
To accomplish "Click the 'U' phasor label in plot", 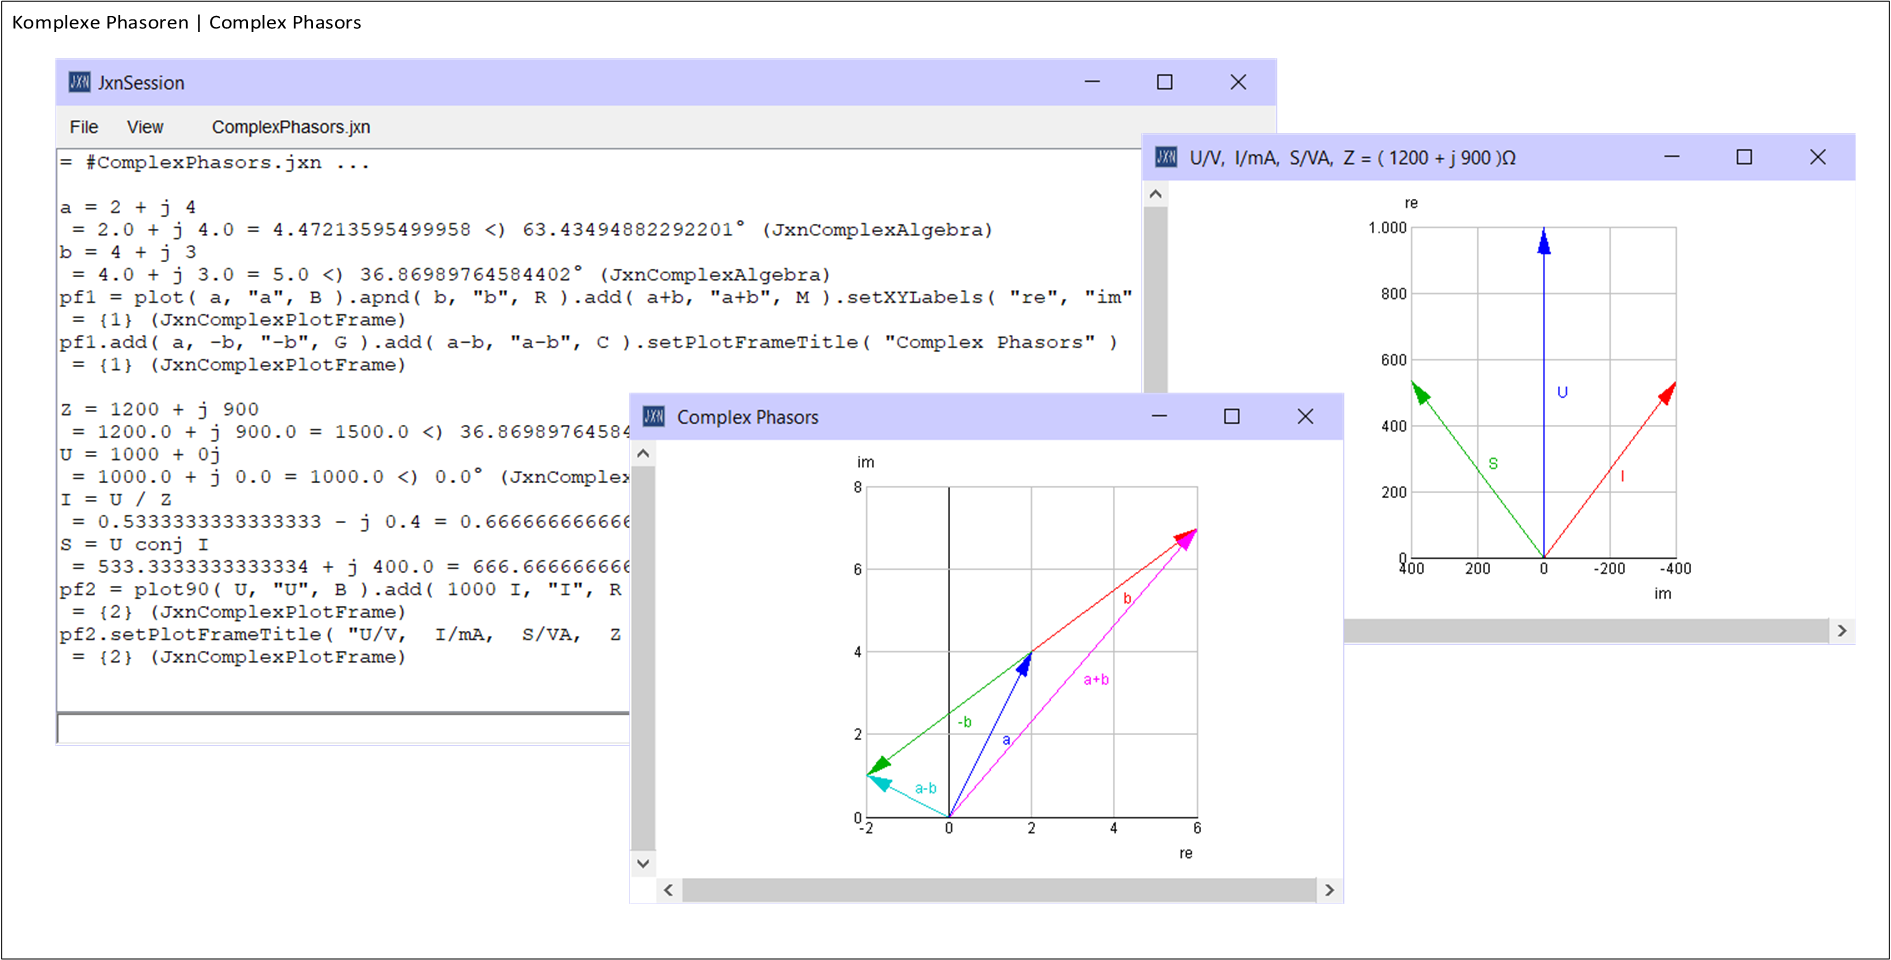I will tap(1562, 392).
